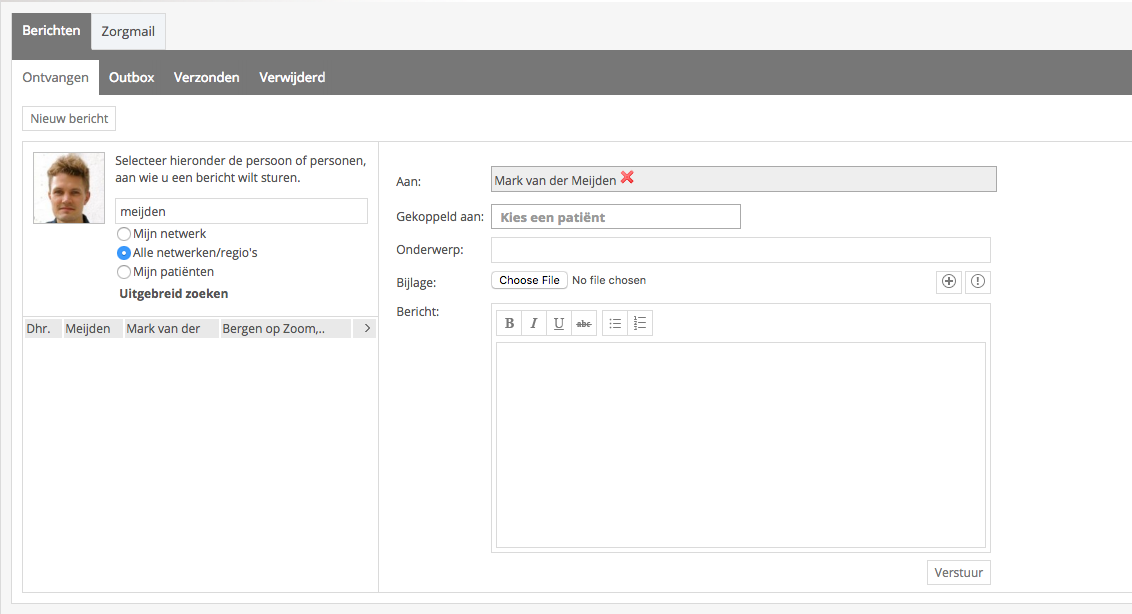Select Alle netwerken/regio's radio option
The height and width of the screenshot is (614, 1132).
[x=124, y=253]
